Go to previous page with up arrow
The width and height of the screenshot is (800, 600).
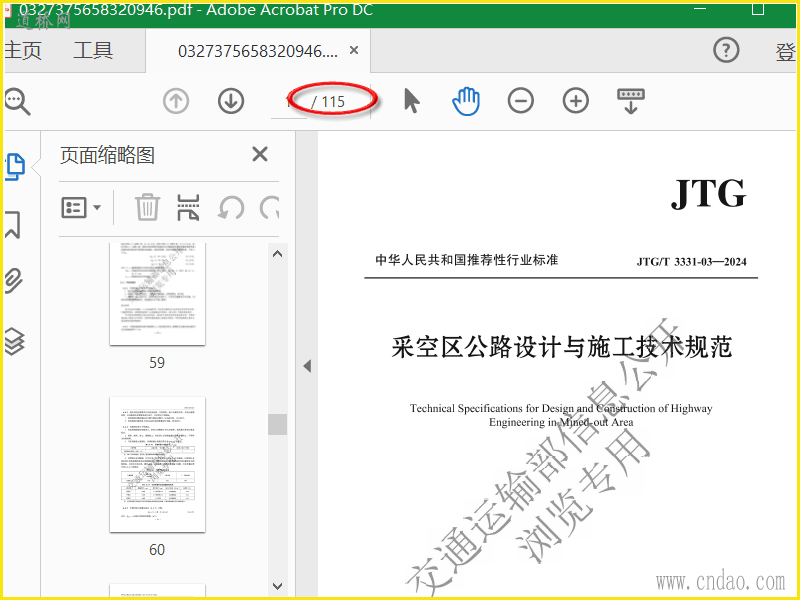click(176, 101)
